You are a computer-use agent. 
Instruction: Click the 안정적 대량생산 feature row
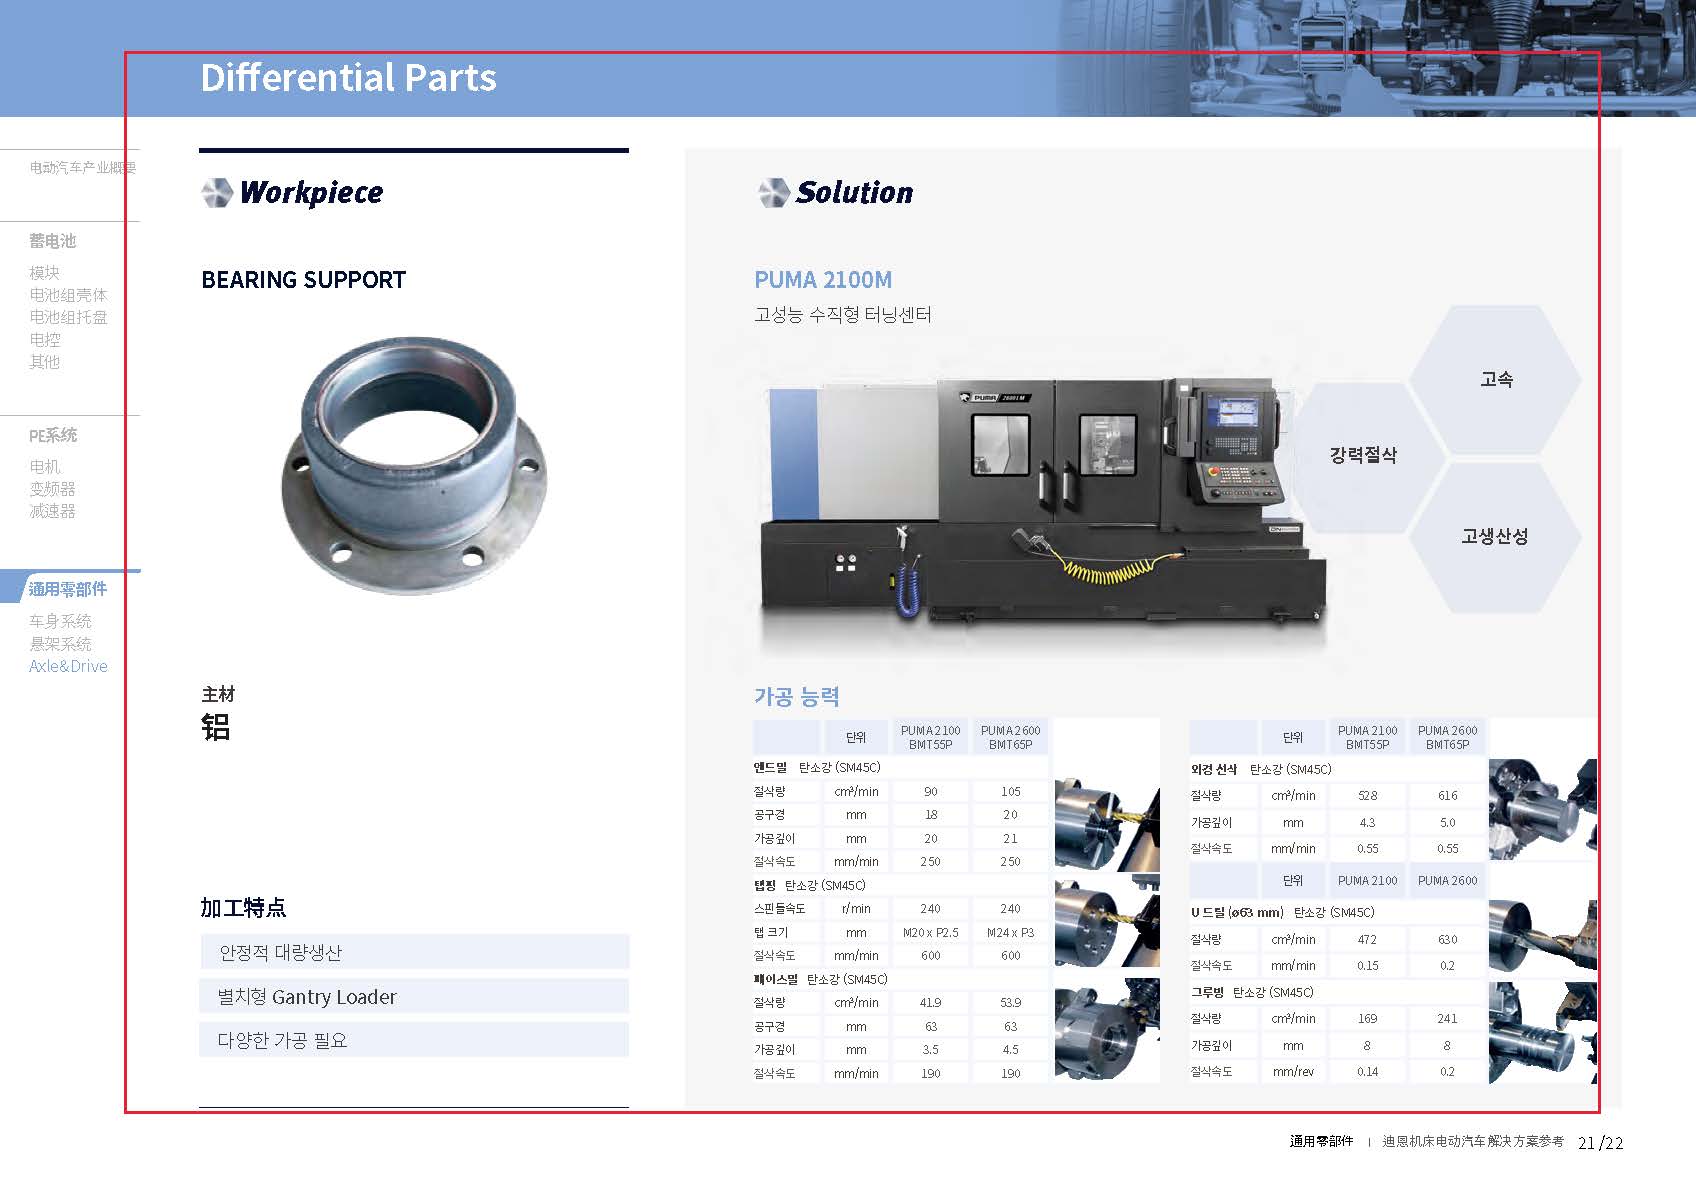[x=414, y=952]
